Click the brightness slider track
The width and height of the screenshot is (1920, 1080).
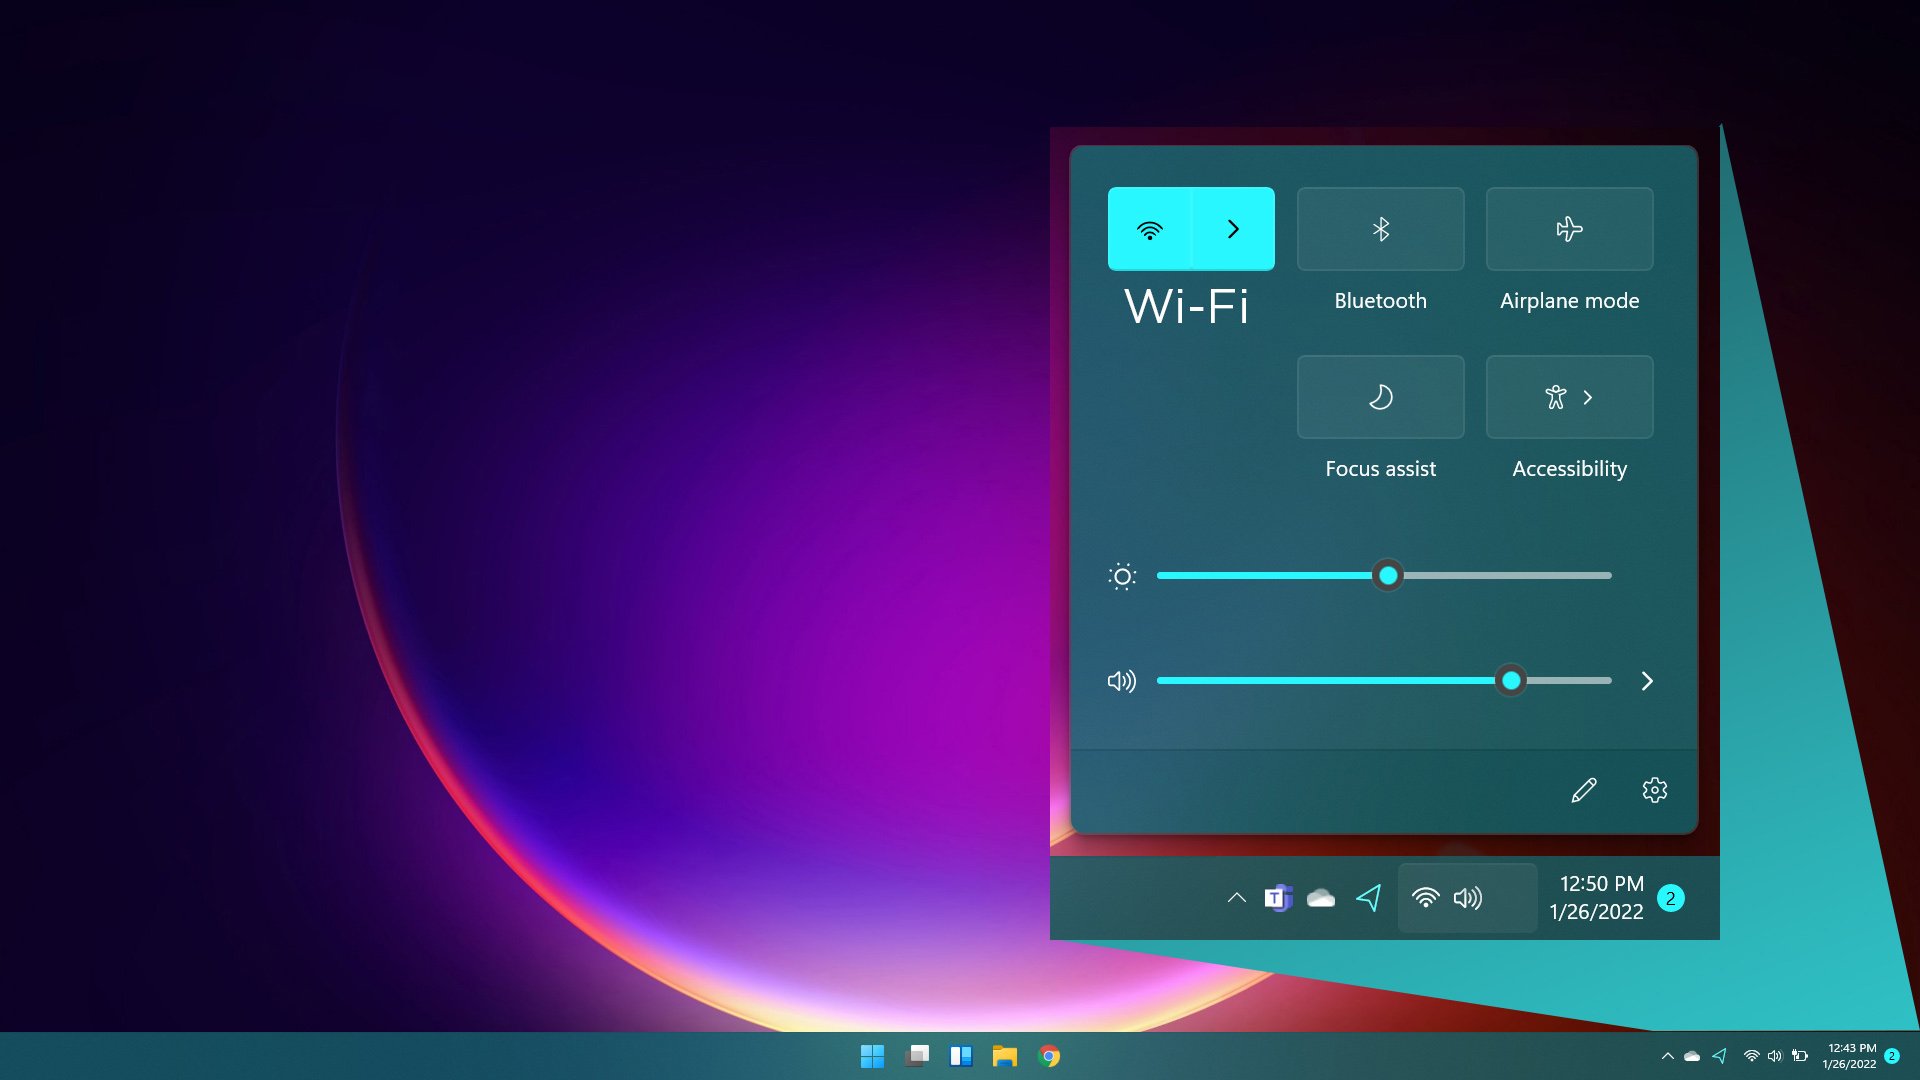1500,576
